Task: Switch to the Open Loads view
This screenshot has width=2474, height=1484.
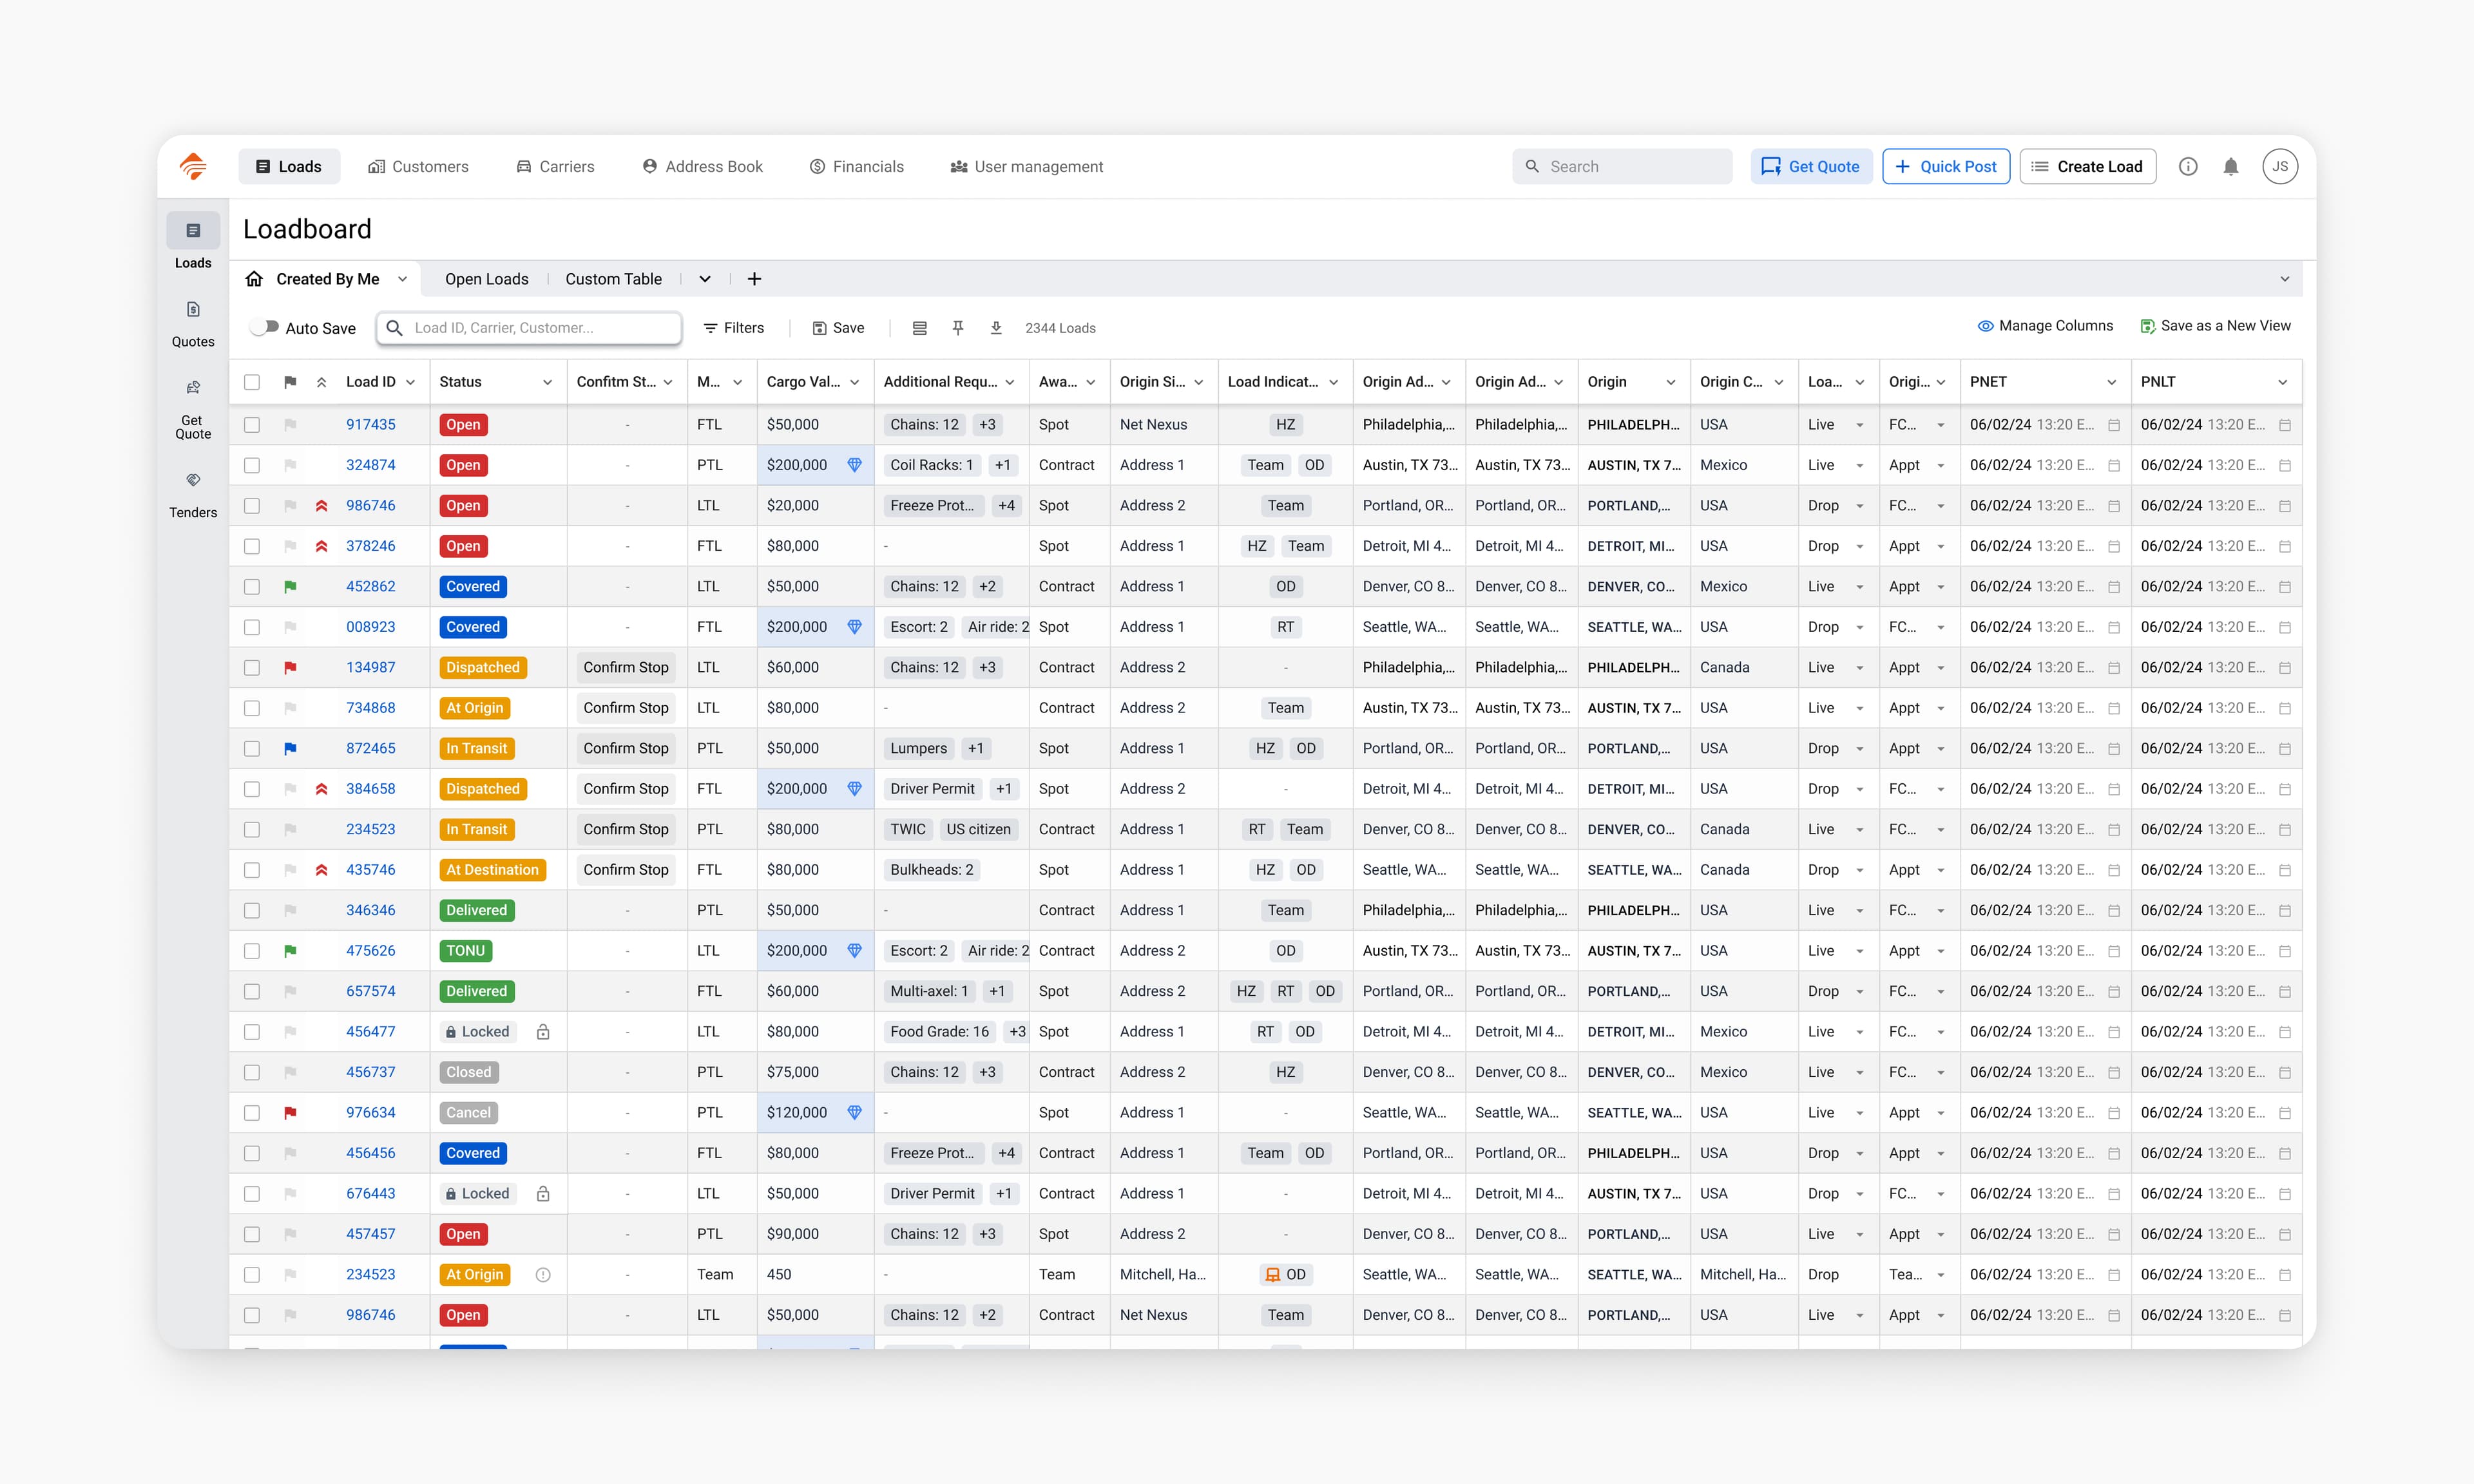Action: pos(487,279)
